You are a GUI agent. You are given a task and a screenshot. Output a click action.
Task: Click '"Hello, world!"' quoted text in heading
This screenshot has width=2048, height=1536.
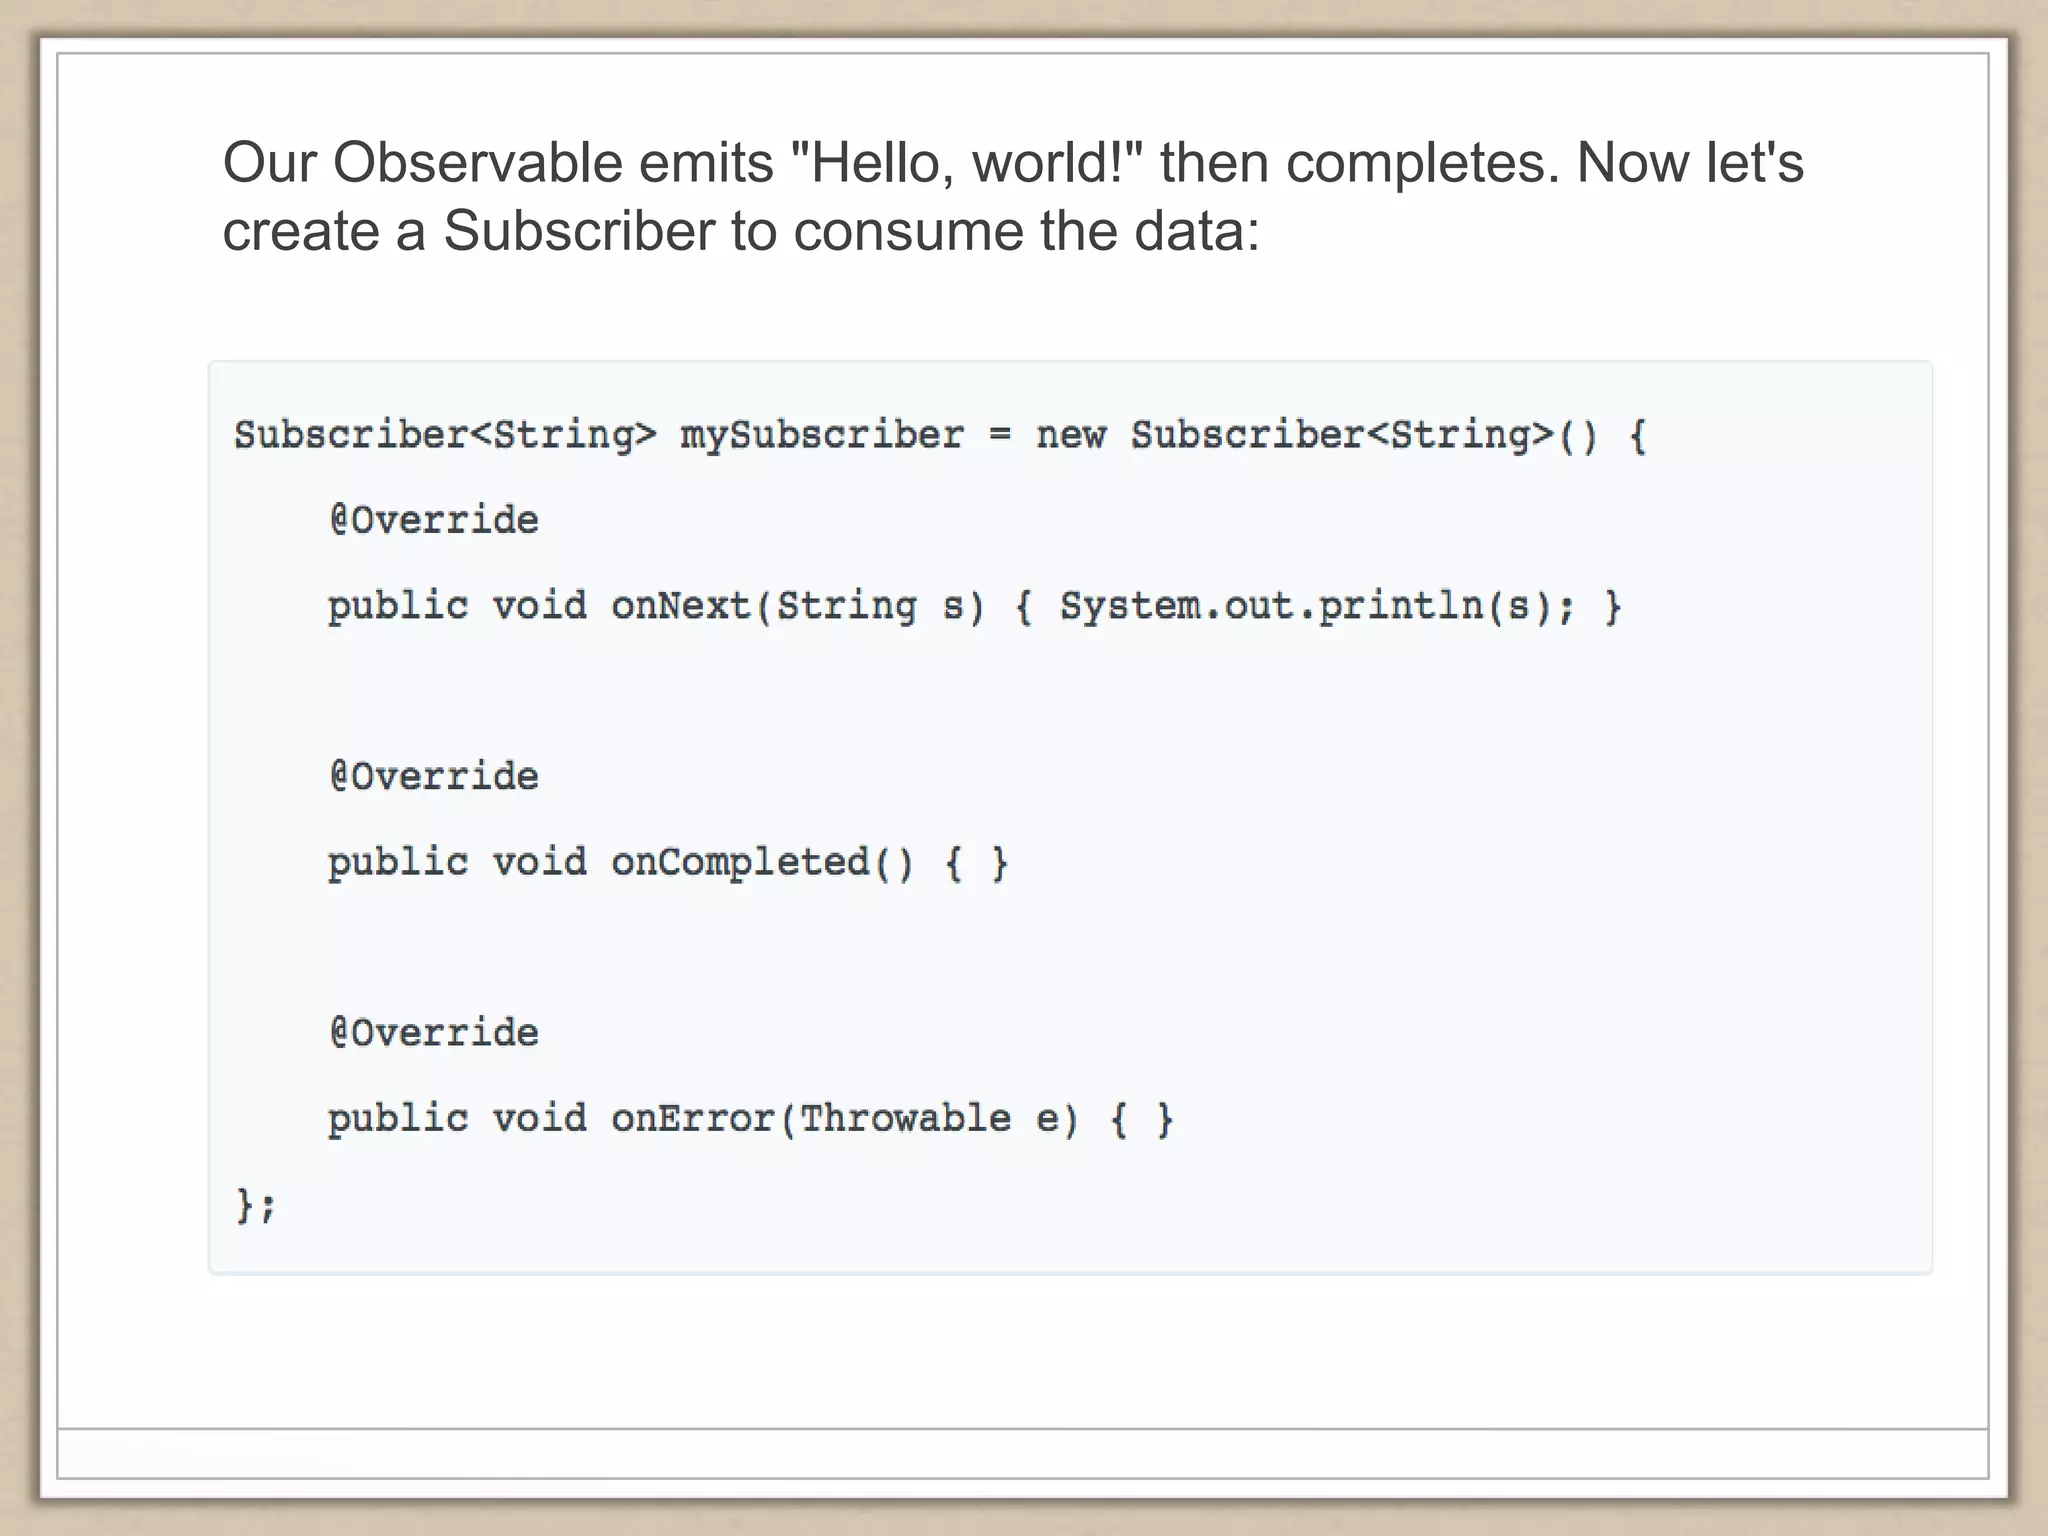(966, 162)
